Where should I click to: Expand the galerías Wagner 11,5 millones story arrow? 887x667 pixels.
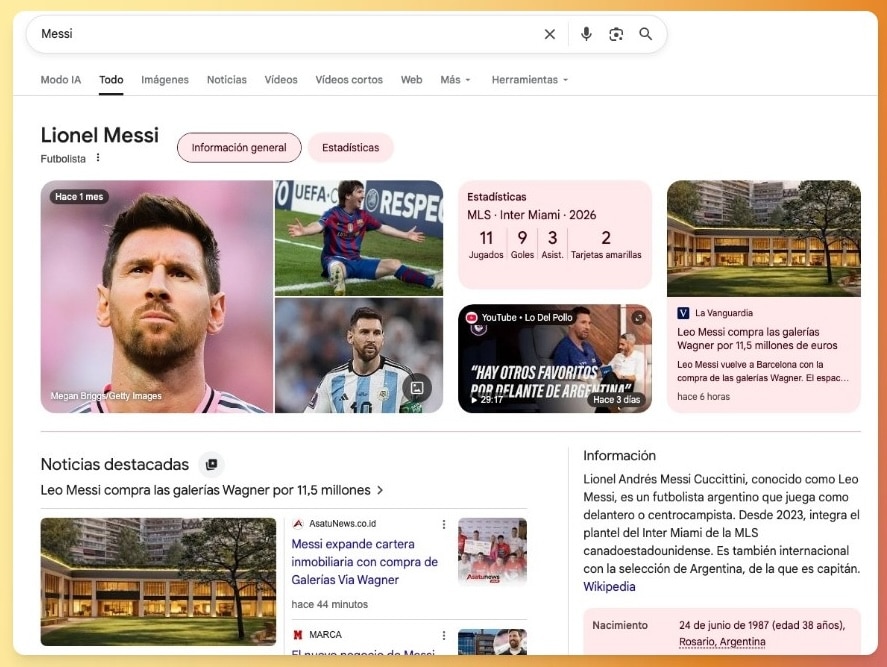380,490
